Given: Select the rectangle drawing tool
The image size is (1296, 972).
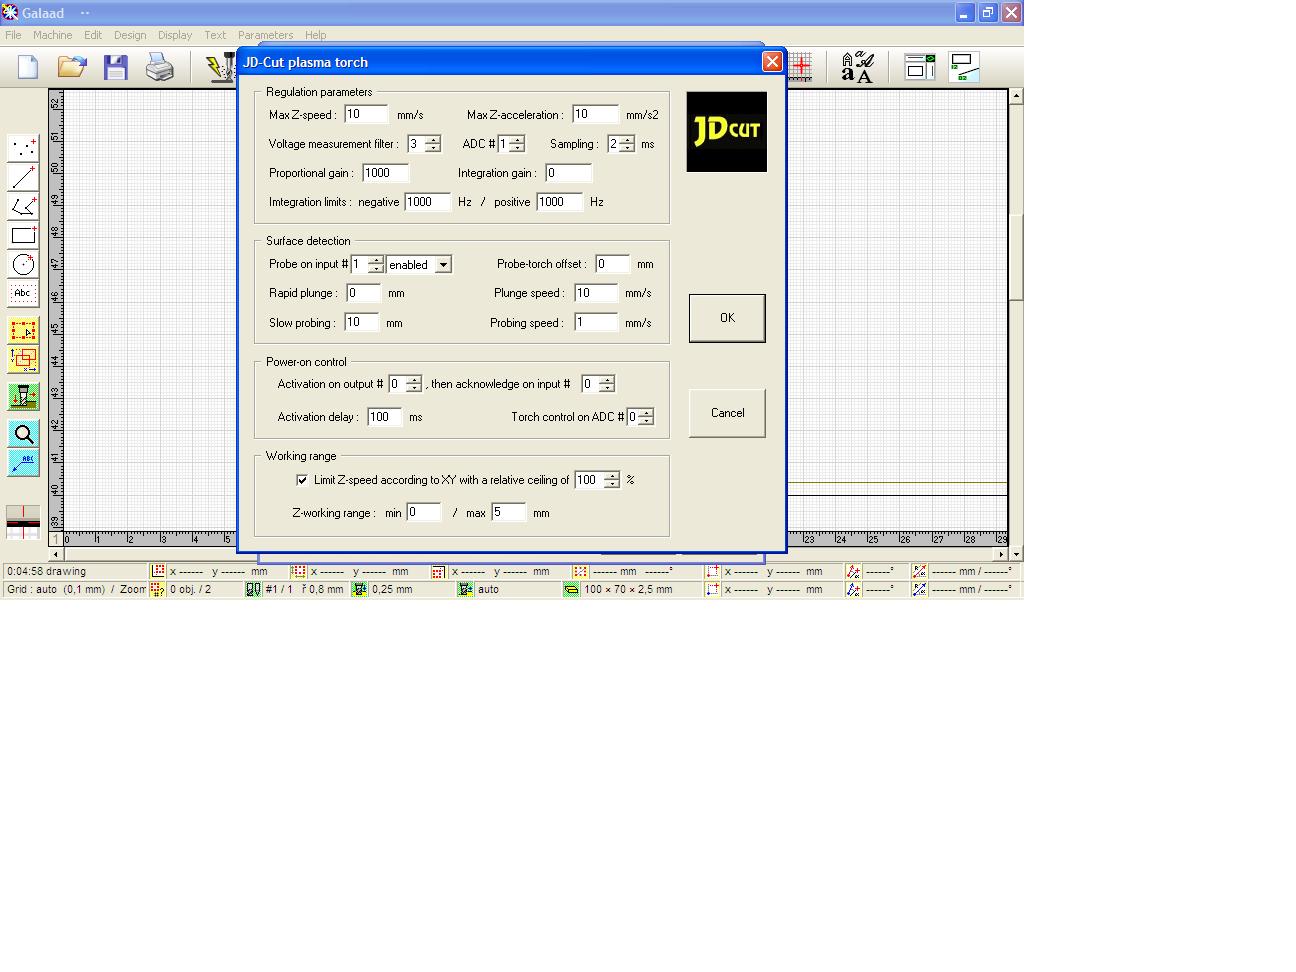Looking at the screenshot, I should (23, 236).
